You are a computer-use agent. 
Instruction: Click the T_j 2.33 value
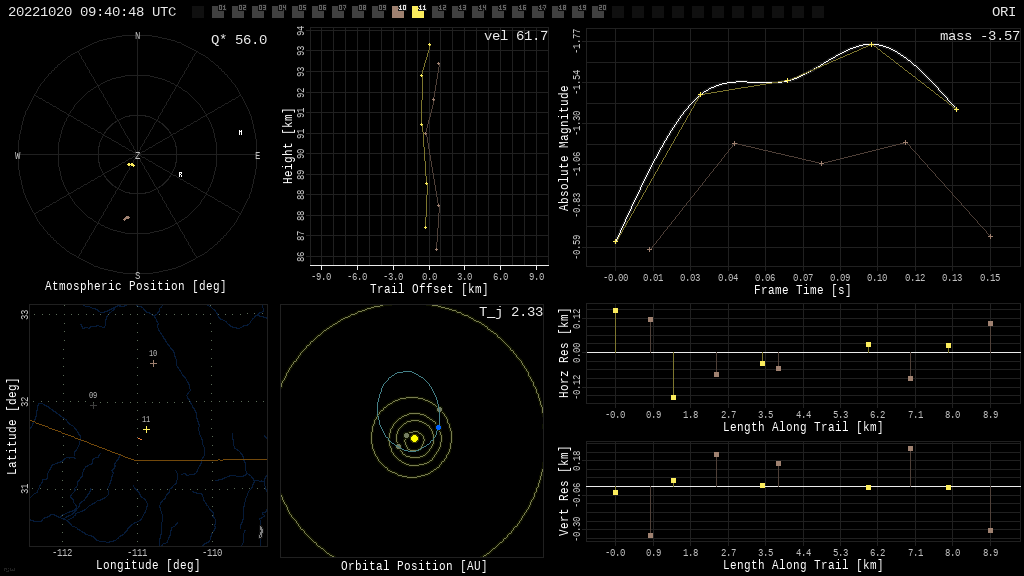click(x=510, y=312)
